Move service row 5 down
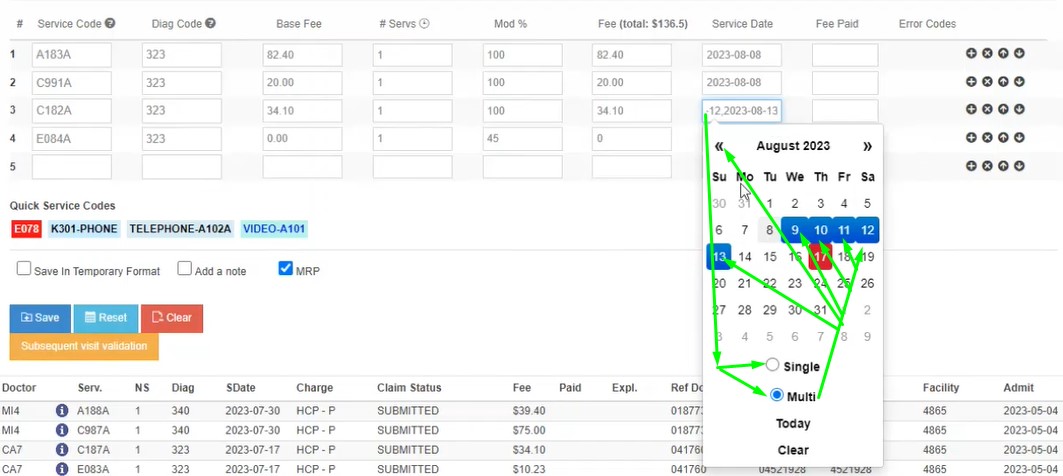 pyautogui.click(x=1019, y=166)
